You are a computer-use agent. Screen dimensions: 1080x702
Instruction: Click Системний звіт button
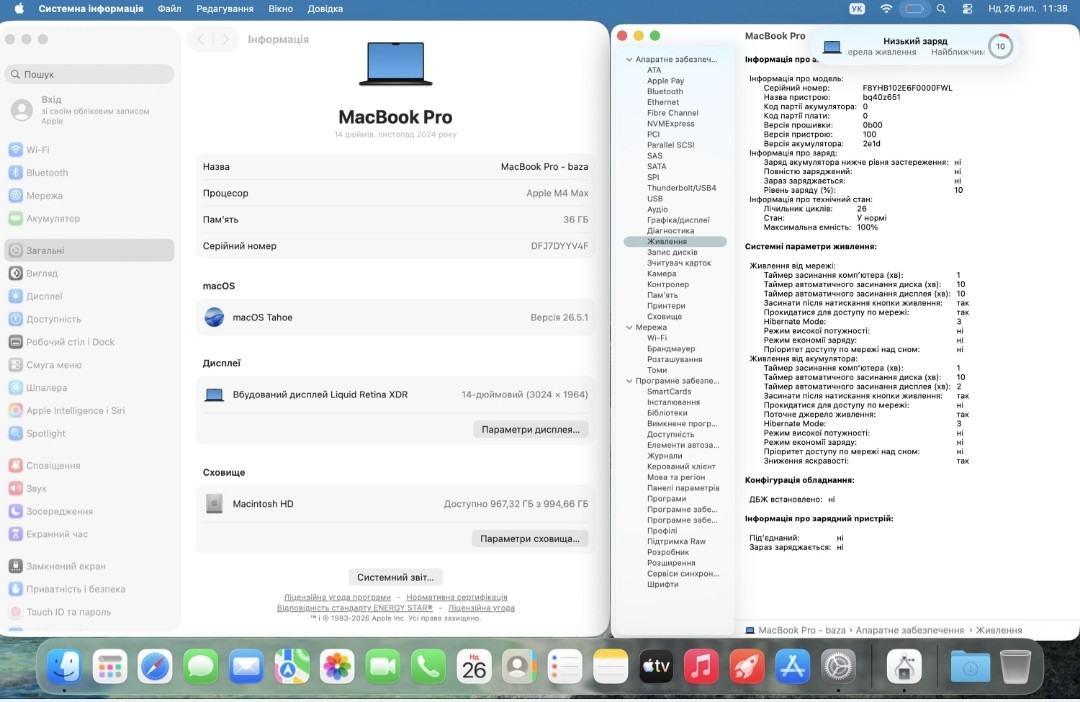(x=395, y=577)
